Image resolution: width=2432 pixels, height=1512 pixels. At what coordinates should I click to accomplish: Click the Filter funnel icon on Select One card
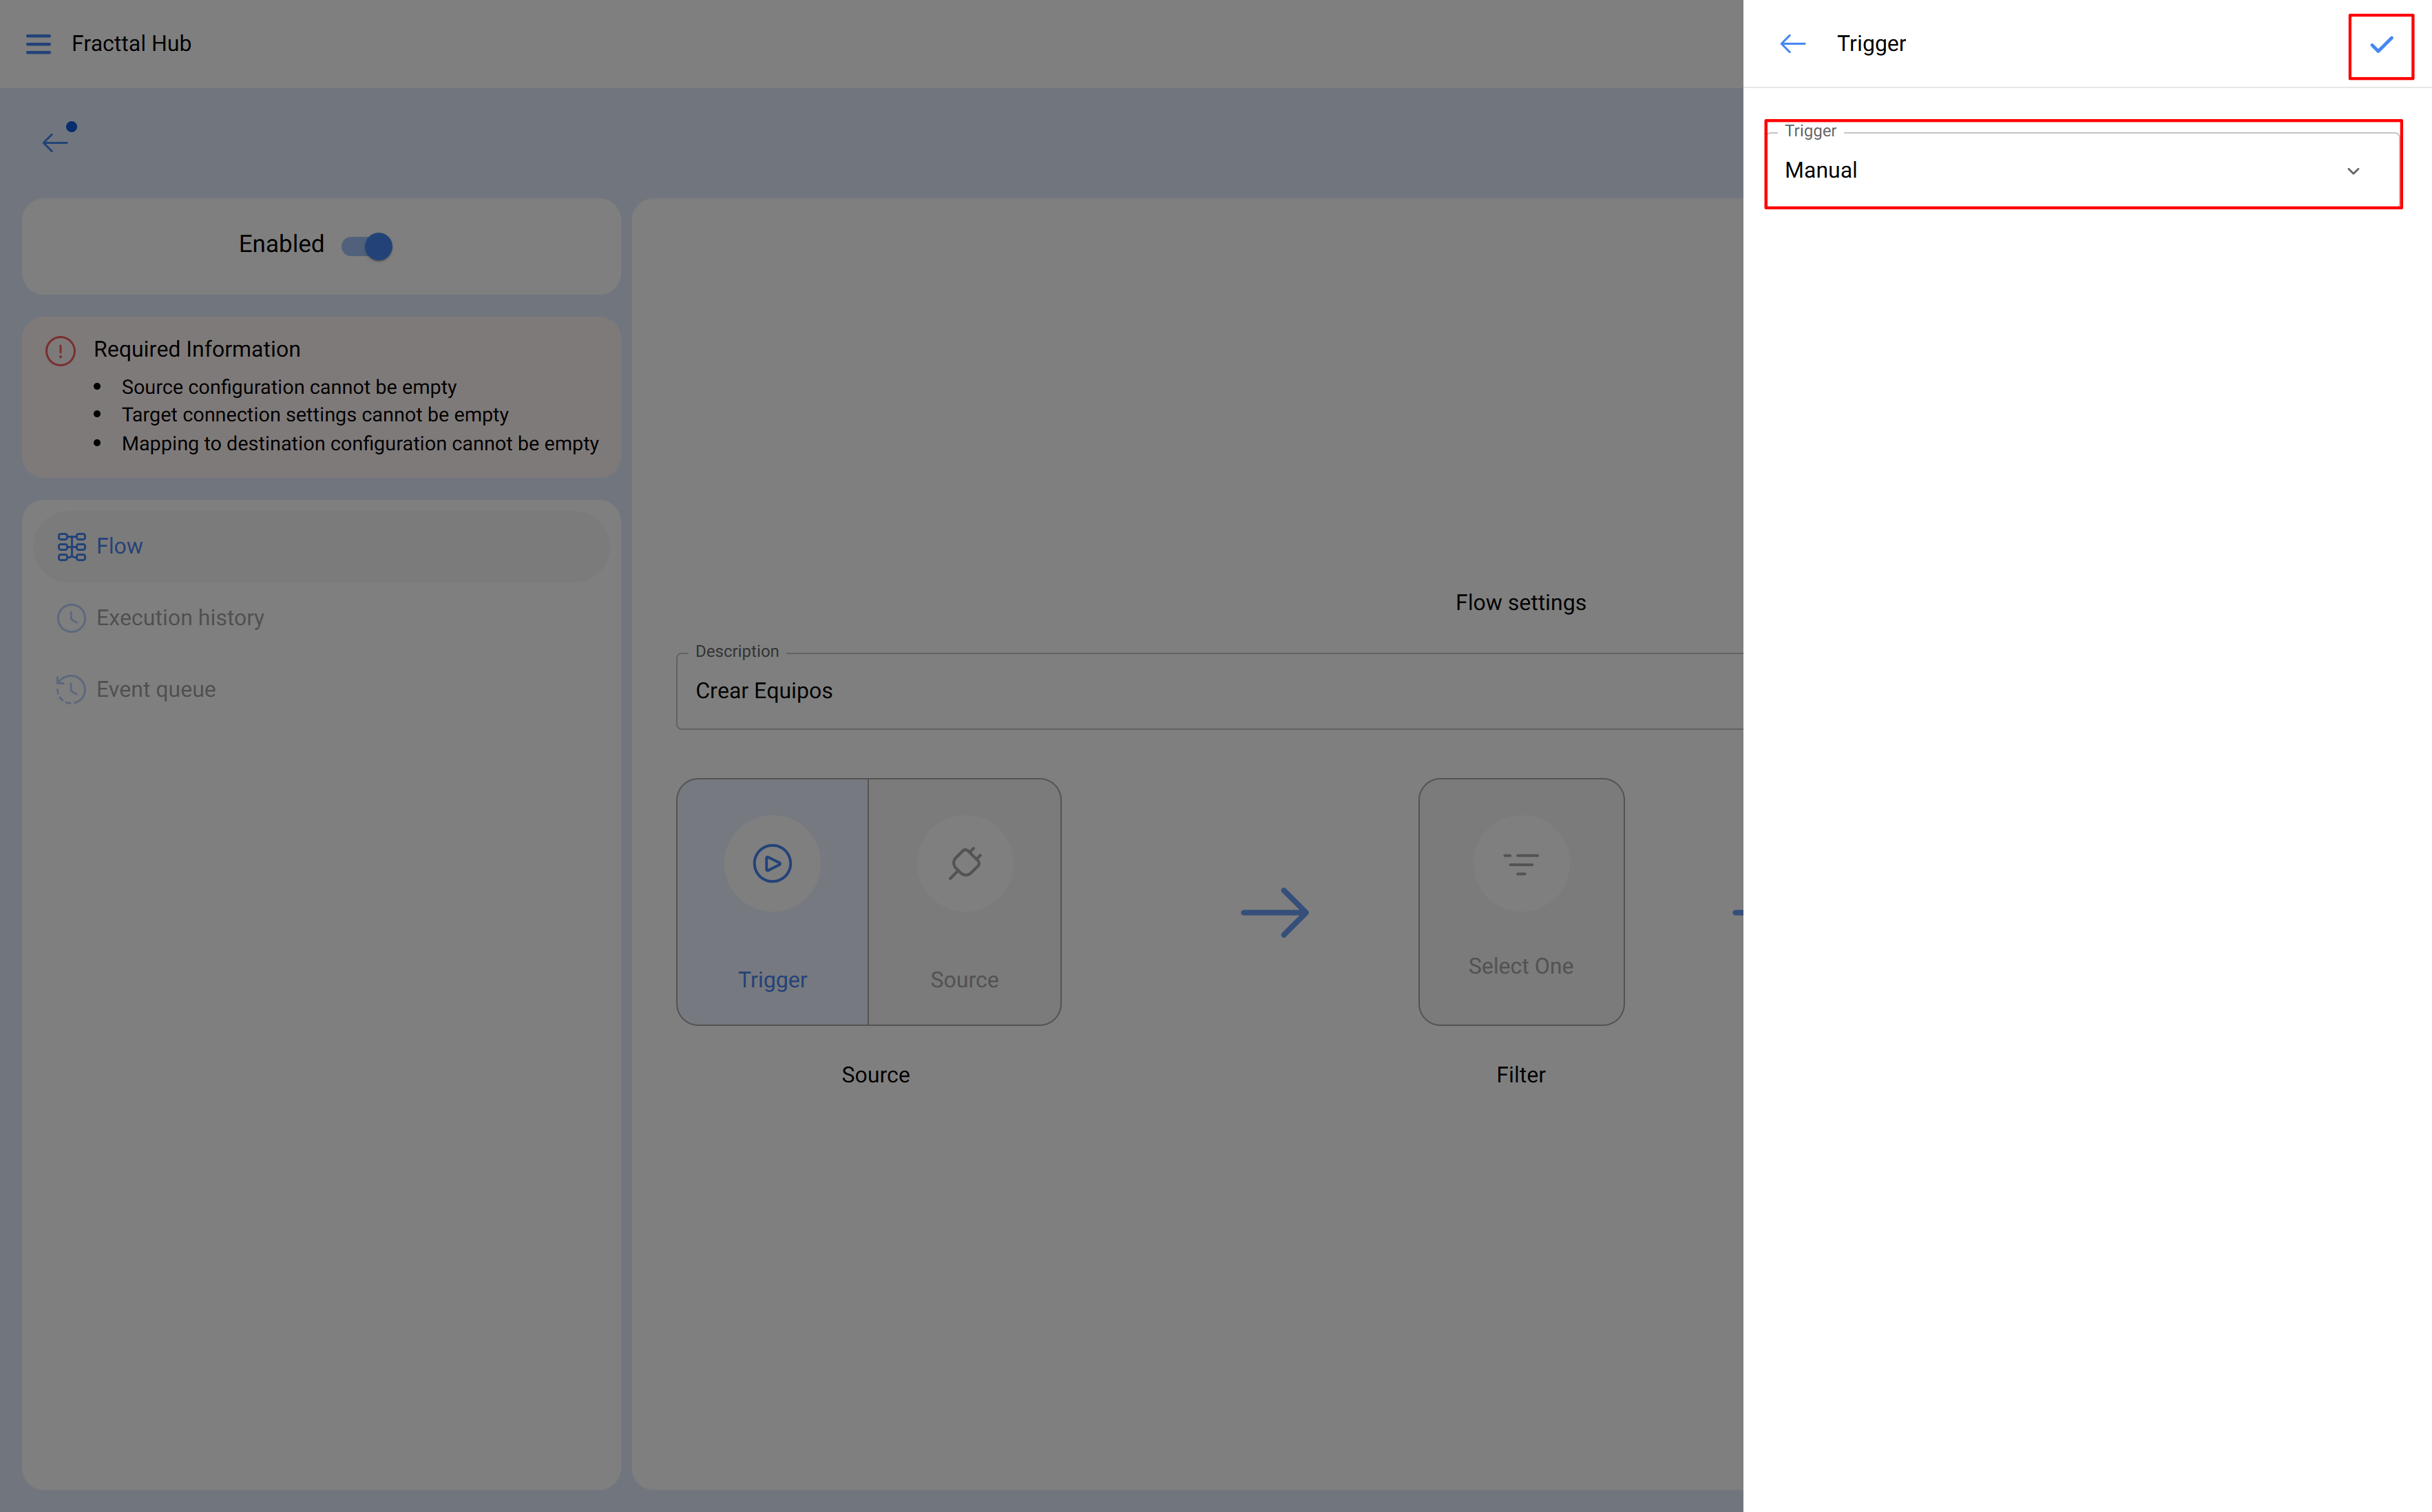[x=1520, y=862]
